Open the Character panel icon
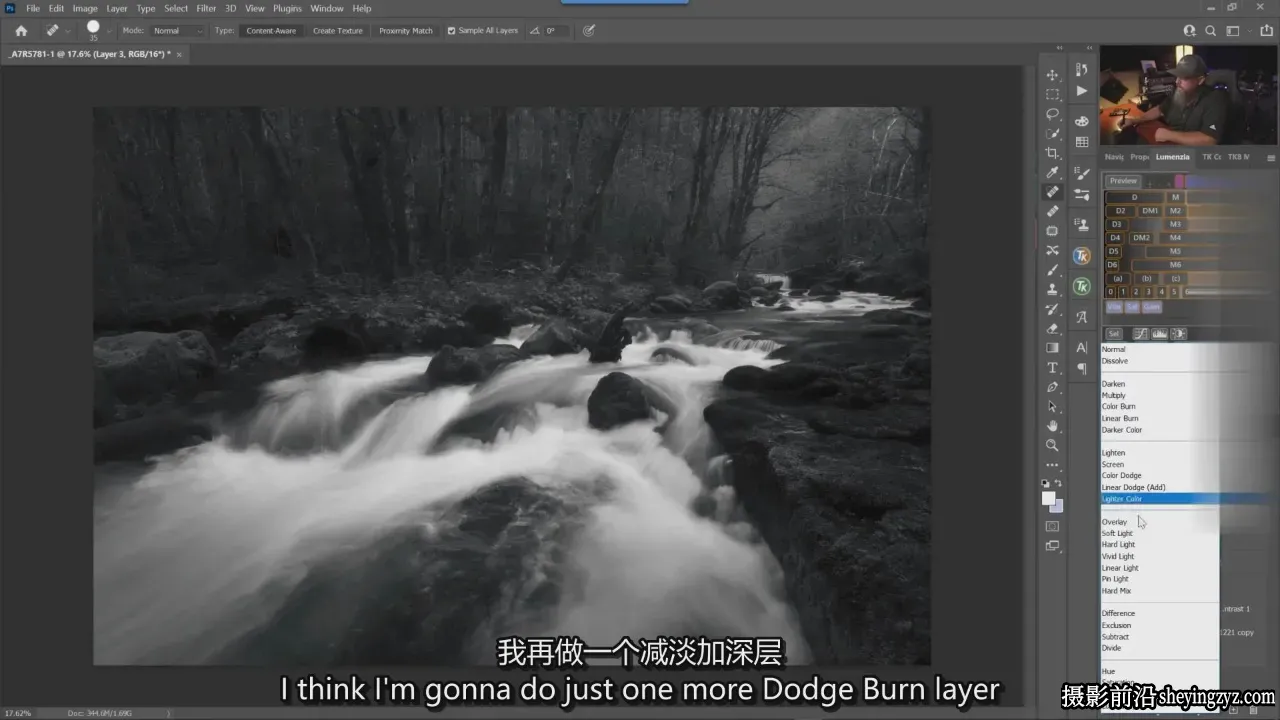This screenshot has width=1280, height=720. point(1081,347)
